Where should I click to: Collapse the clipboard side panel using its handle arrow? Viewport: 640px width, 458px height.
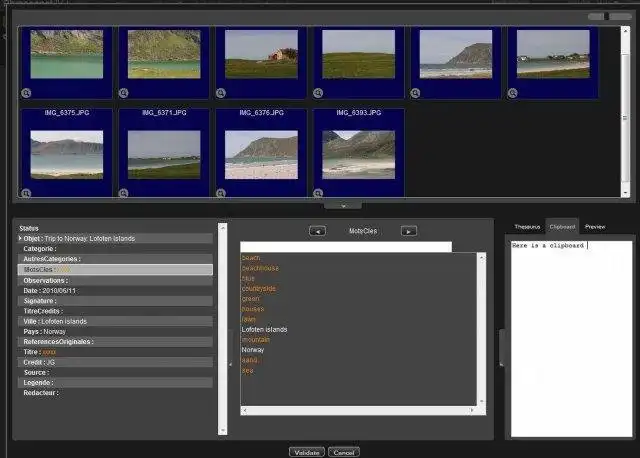[x=502, y=364]
